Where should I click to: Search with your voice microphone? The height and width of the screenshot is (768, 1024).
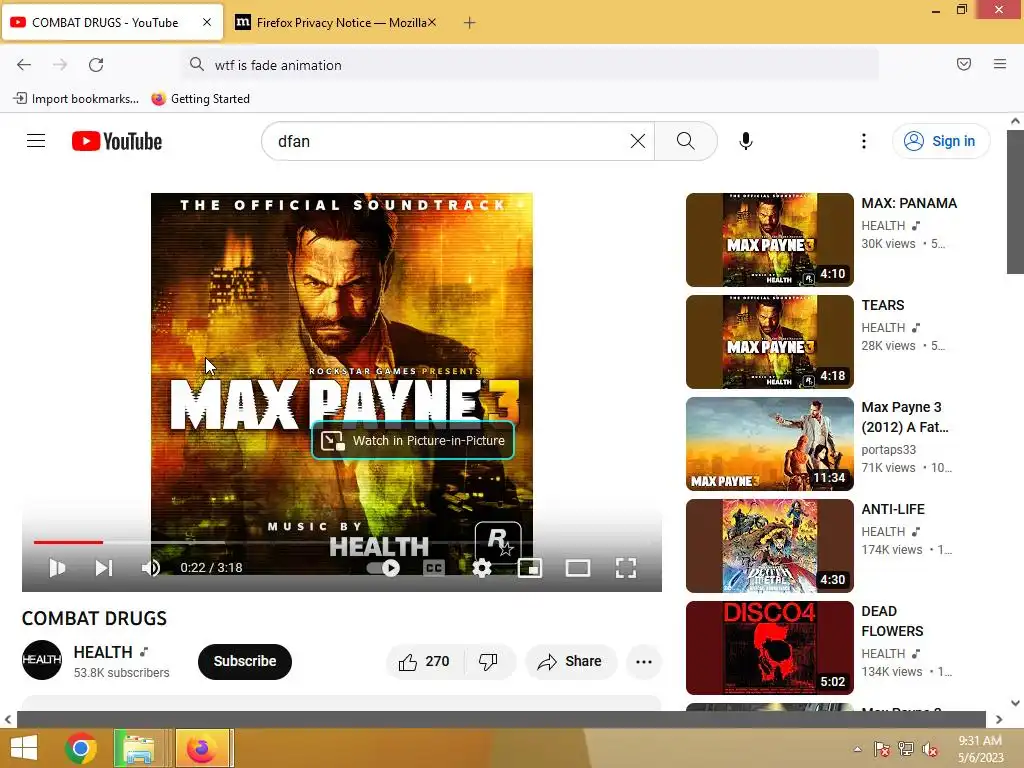(x=746, y=141)
